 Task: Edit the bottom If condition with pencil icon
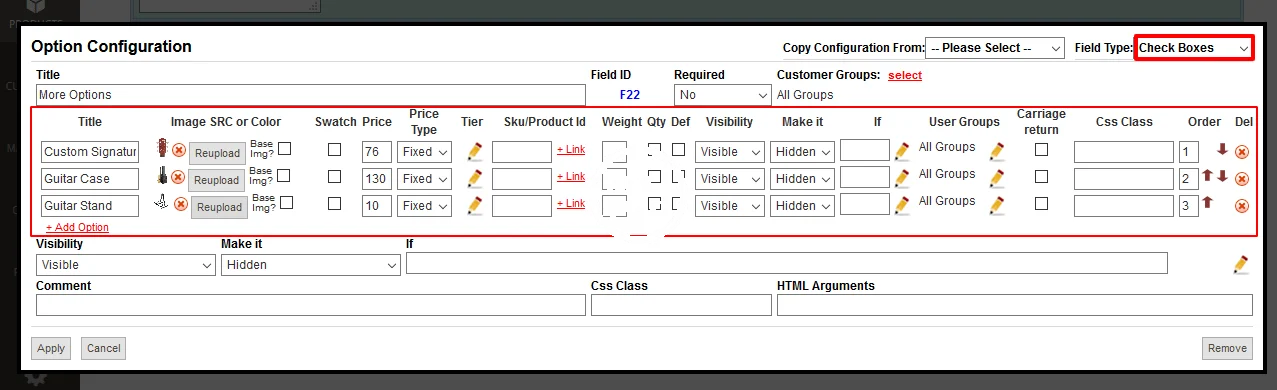tap(1241, 265)
